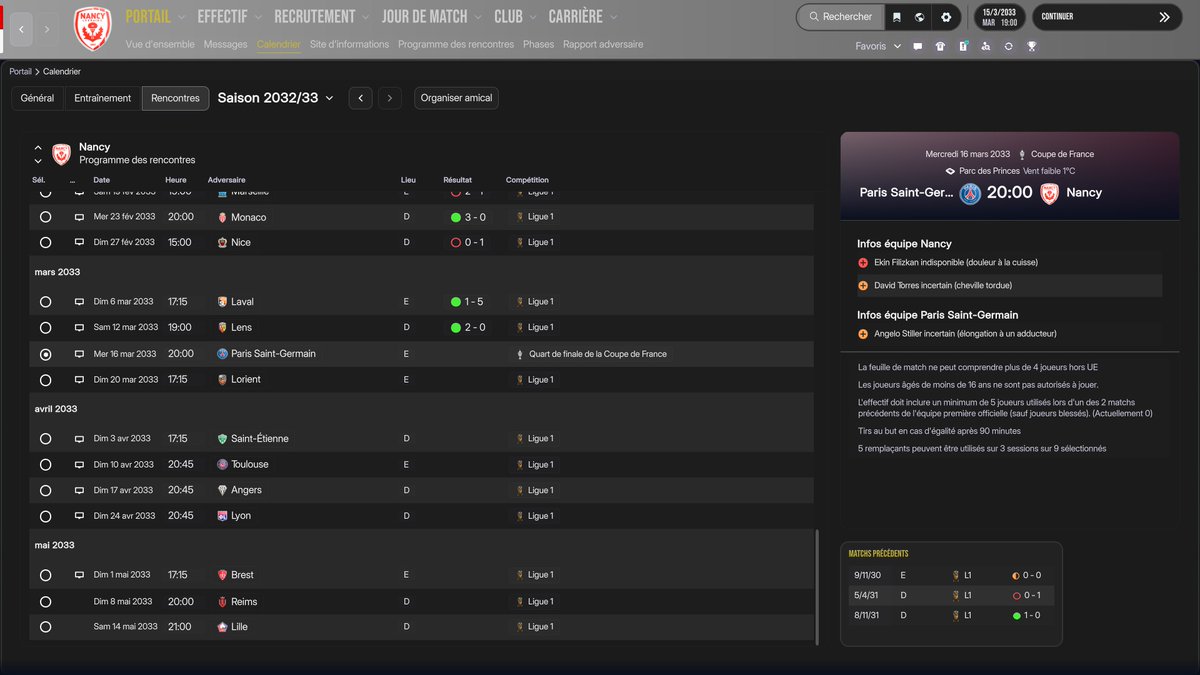Click the Paris Saint-Germain crest in fixture list
This screenshot has width=1200, height=675.
pyautogui.click(x=223, y=354)
